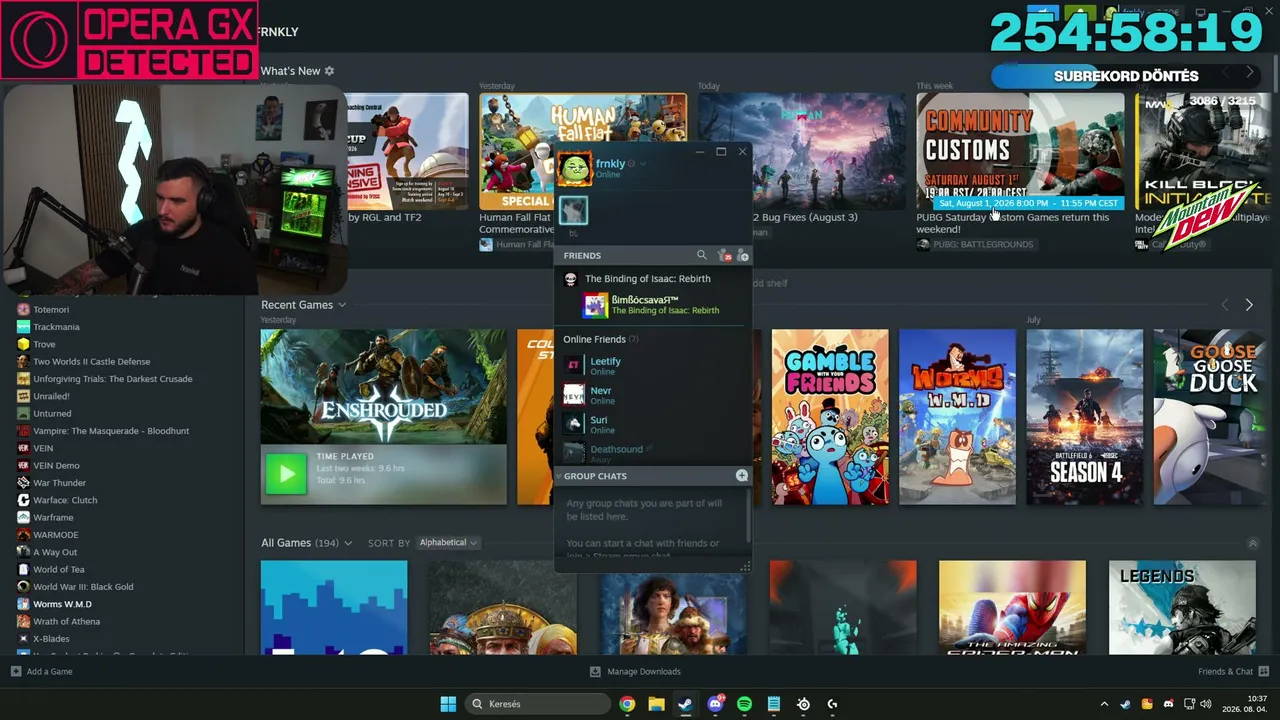The height and width of the screenshot is (720, 1280).
Task: Click the Online Friends header
Action: click(x=600, y=340)
